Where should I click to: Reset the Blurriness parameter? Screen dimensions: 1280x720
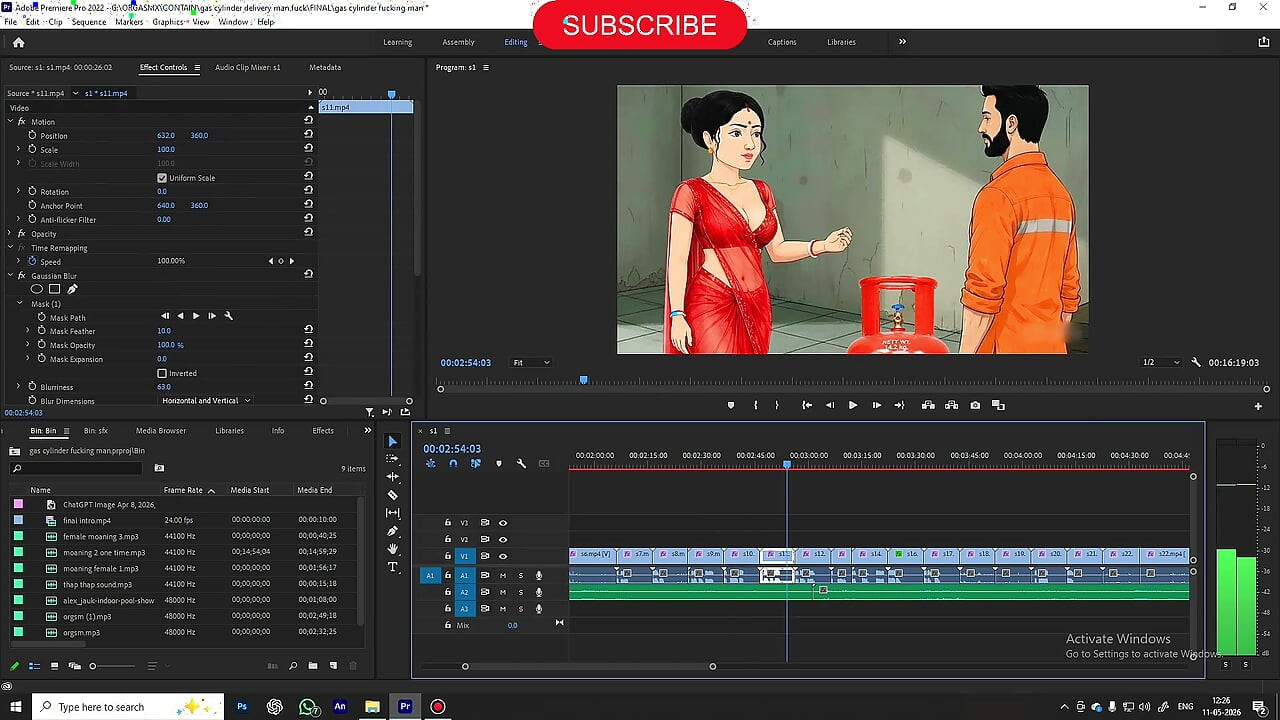pos(308,387)
